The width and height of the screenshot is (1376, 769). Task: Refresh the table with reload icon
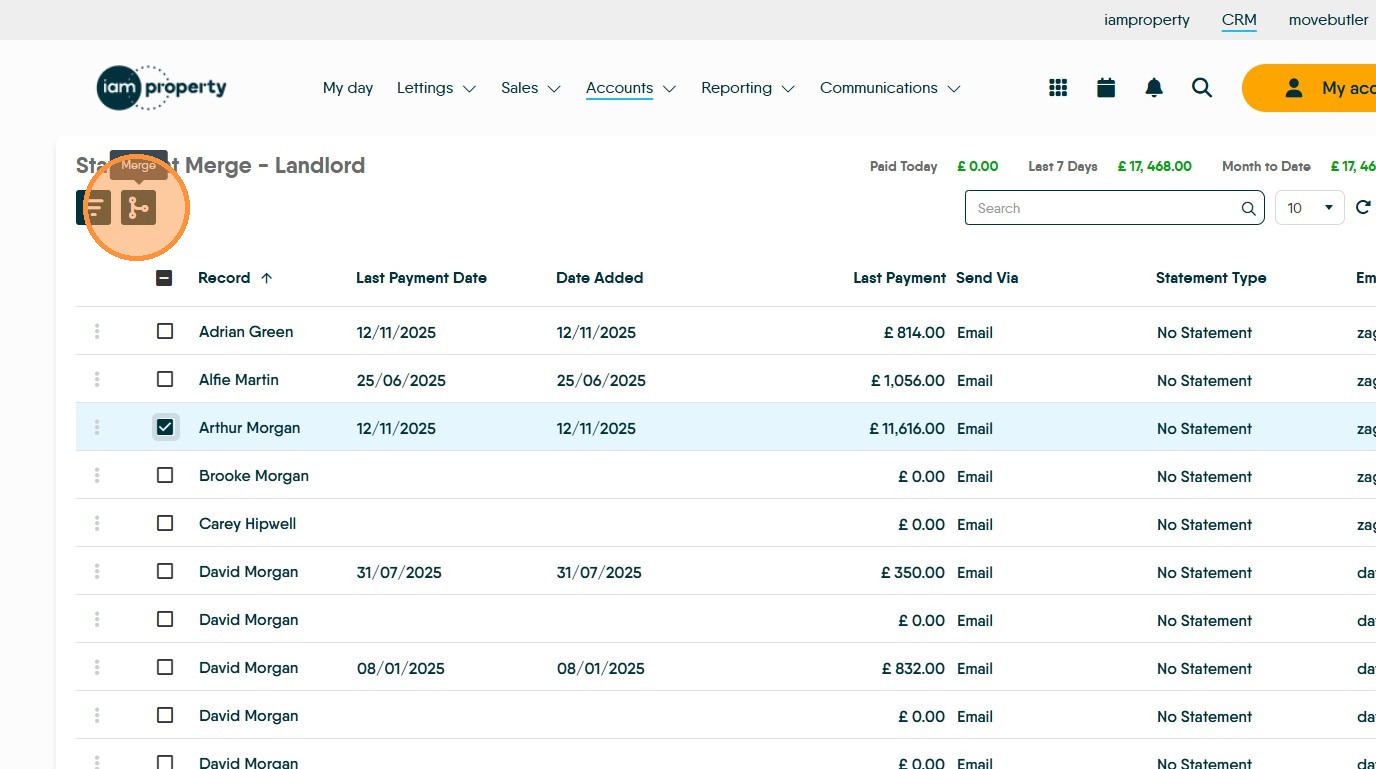[x=1362, y=208]
